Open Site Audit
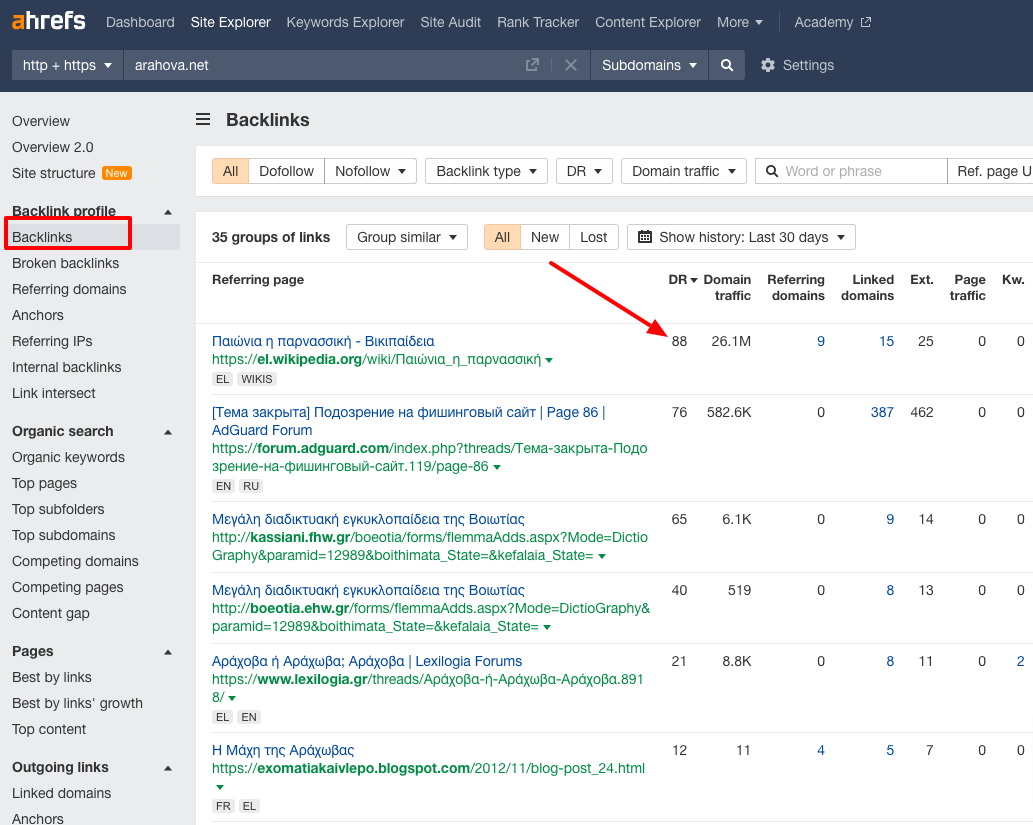This screenshot has width=1033, height=825. click(451, 22)
